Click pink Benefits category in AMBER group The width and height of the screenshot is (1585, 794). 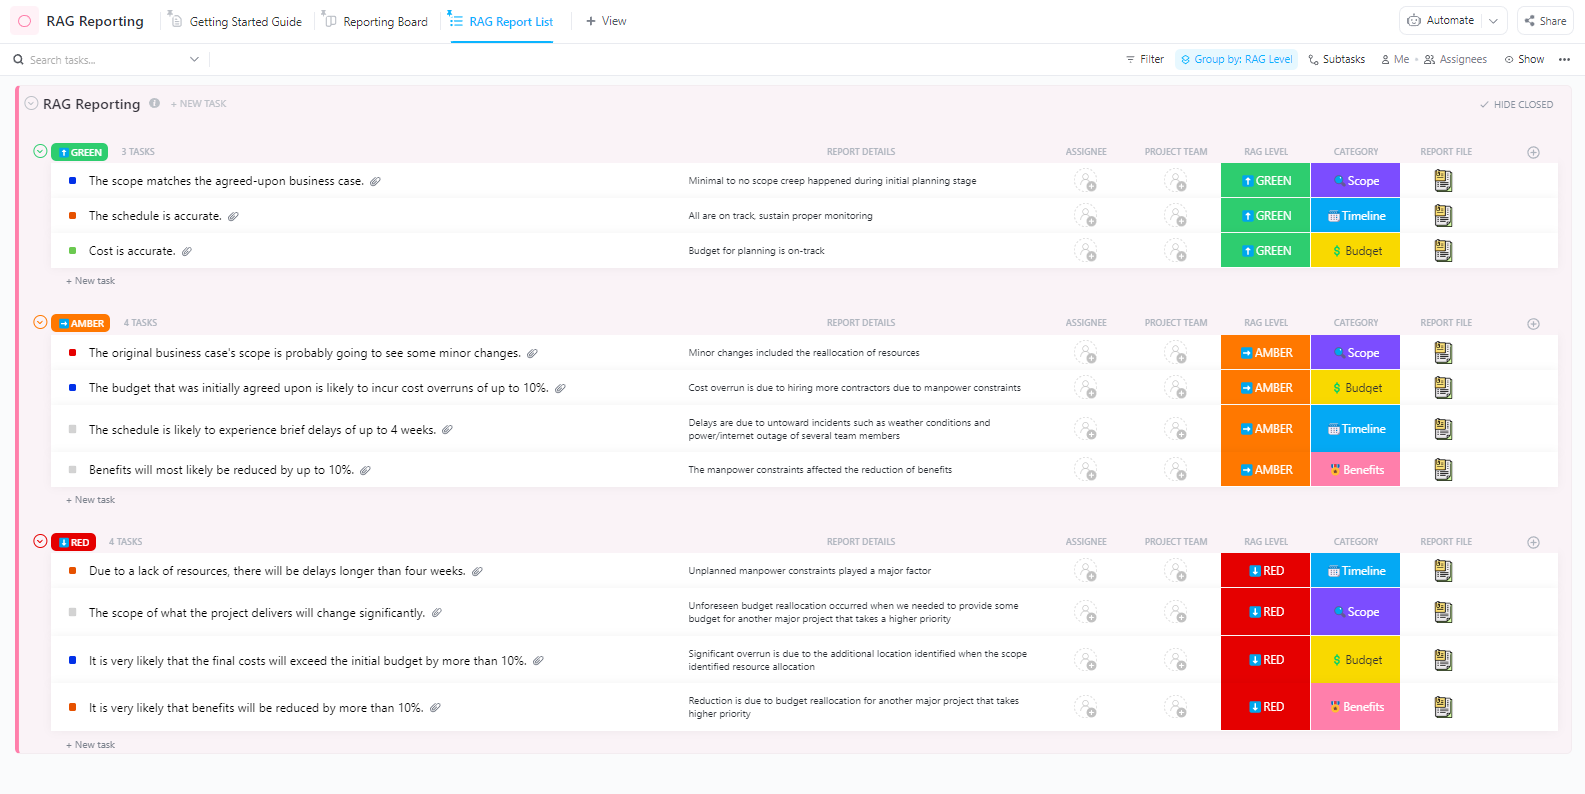click(1355, 470)
